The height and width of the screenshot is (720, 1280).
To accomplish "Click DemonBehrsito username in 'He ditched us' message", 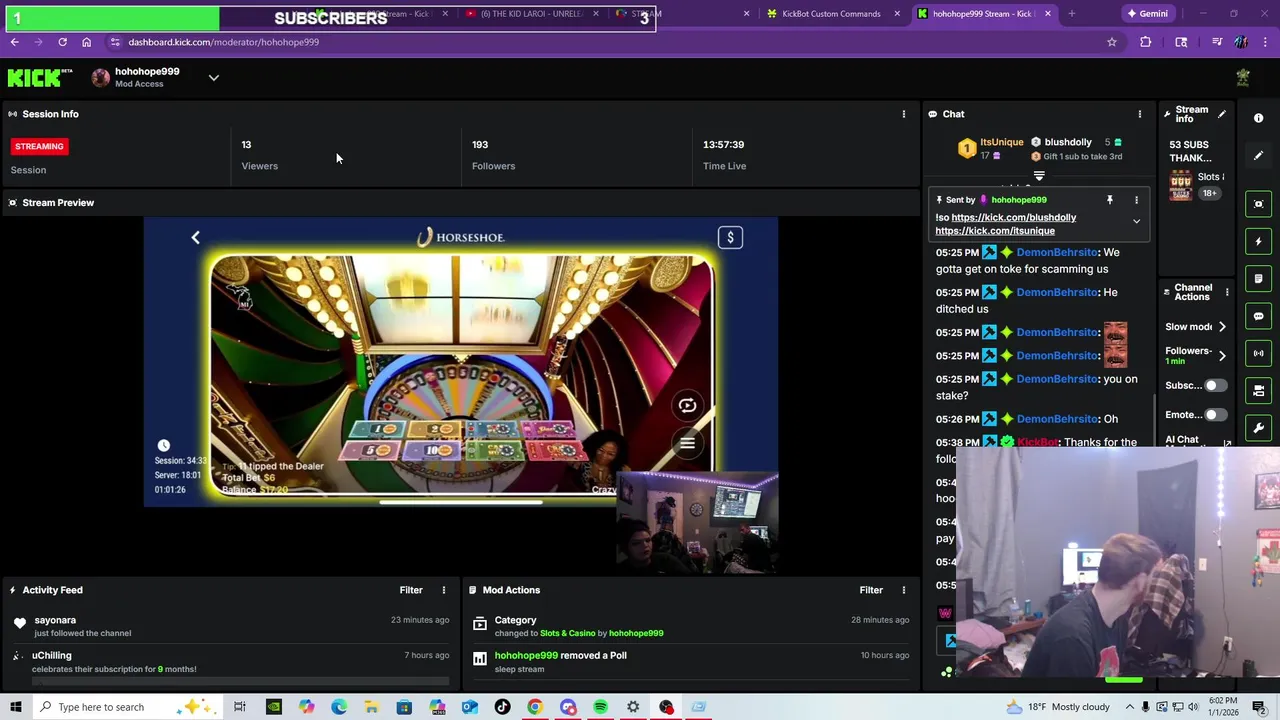I will coord(1057,292).
